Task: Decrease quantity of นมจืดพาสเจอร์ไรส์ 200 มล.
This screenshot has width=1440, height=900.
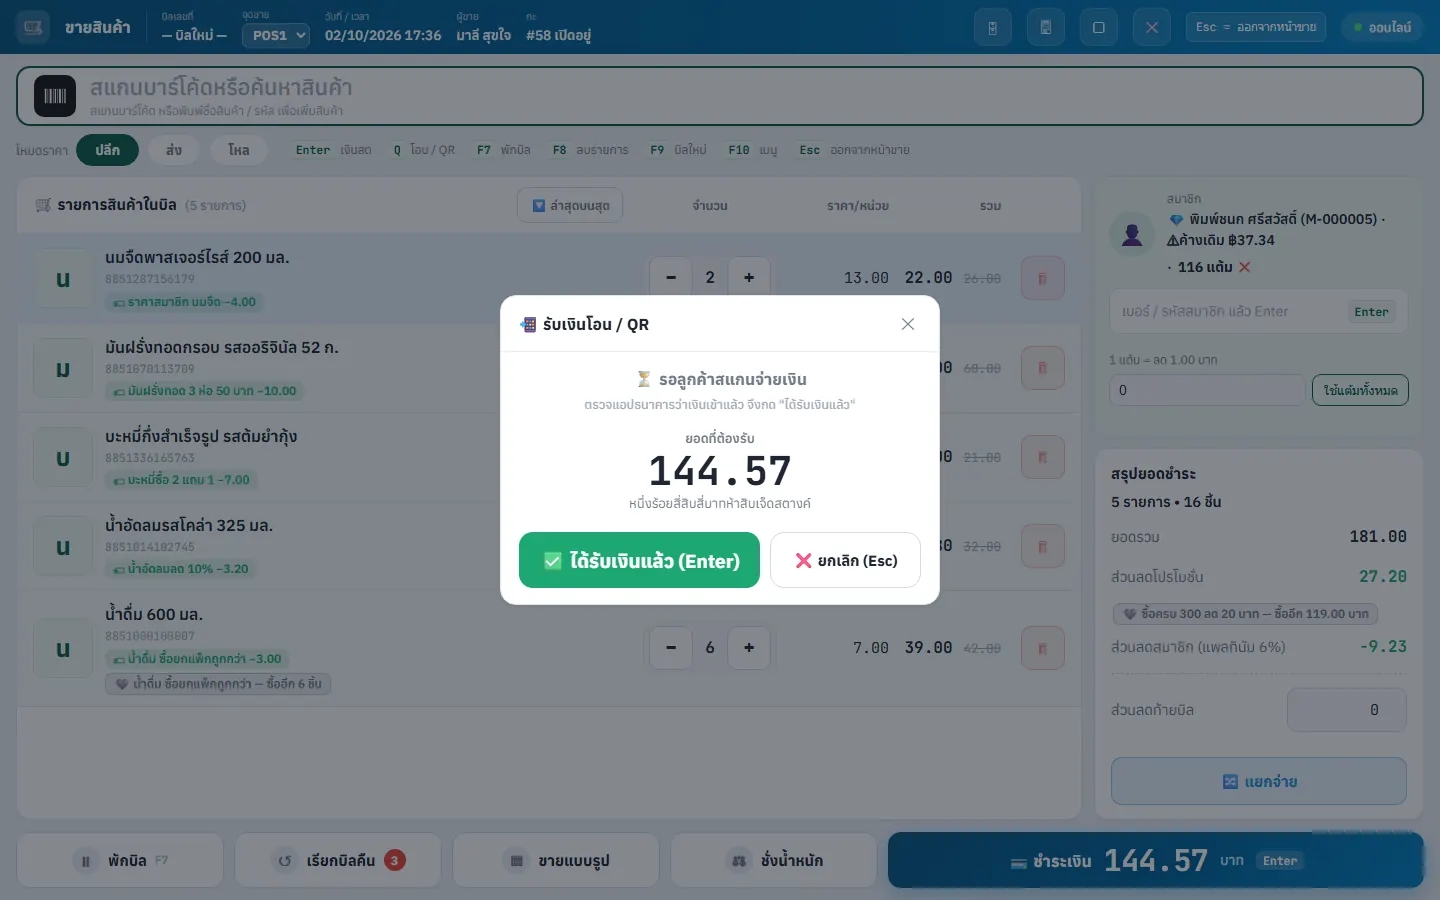Action: coord(671,278)
